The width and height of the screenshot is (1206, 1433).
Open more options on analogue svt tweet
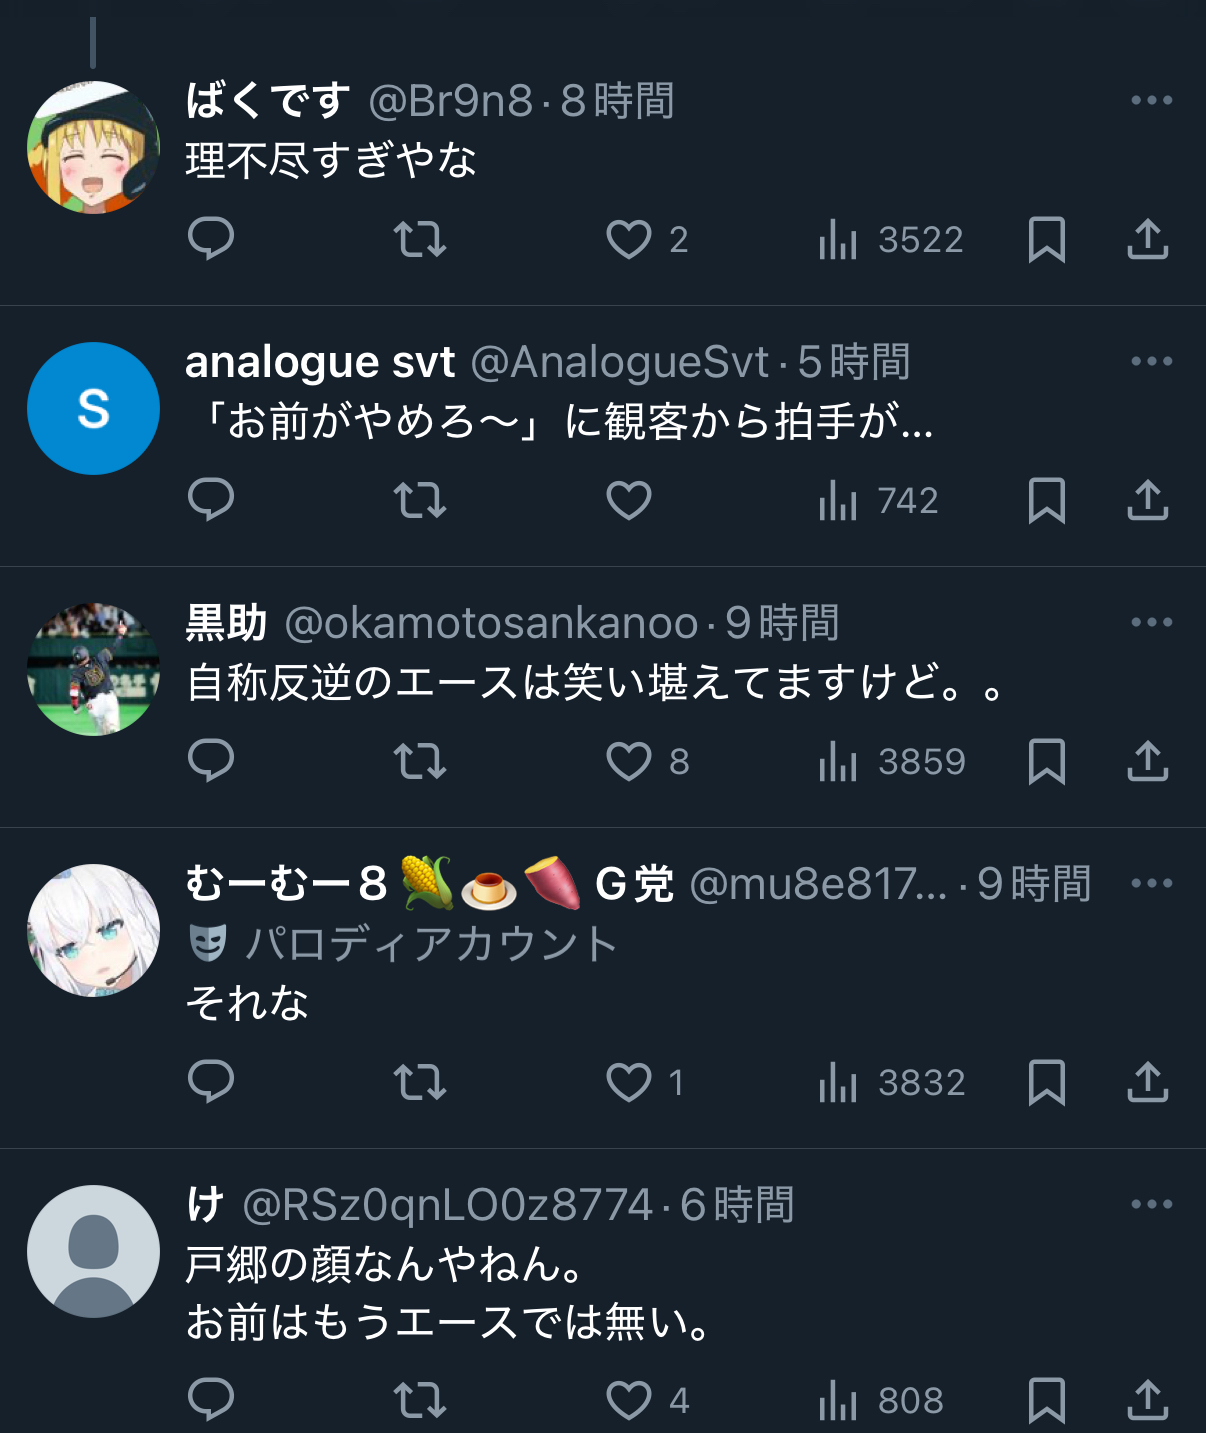tap(1151, 361)
